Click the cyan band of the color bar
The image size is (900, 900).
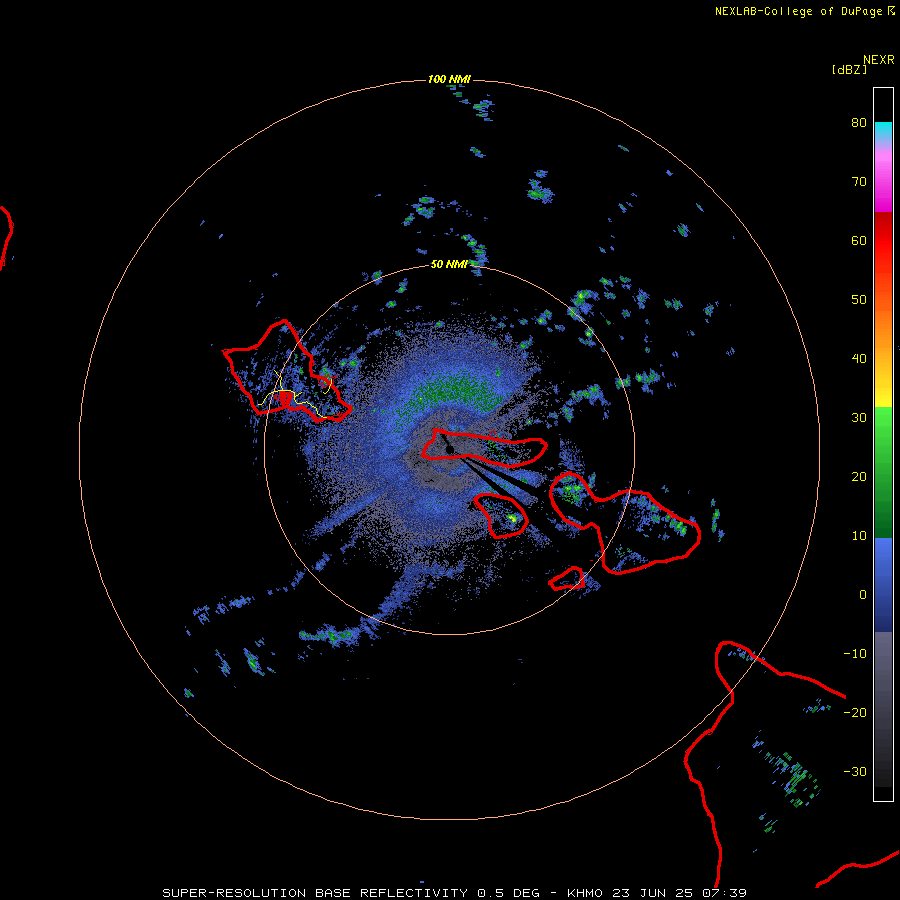tap(883, 131)
